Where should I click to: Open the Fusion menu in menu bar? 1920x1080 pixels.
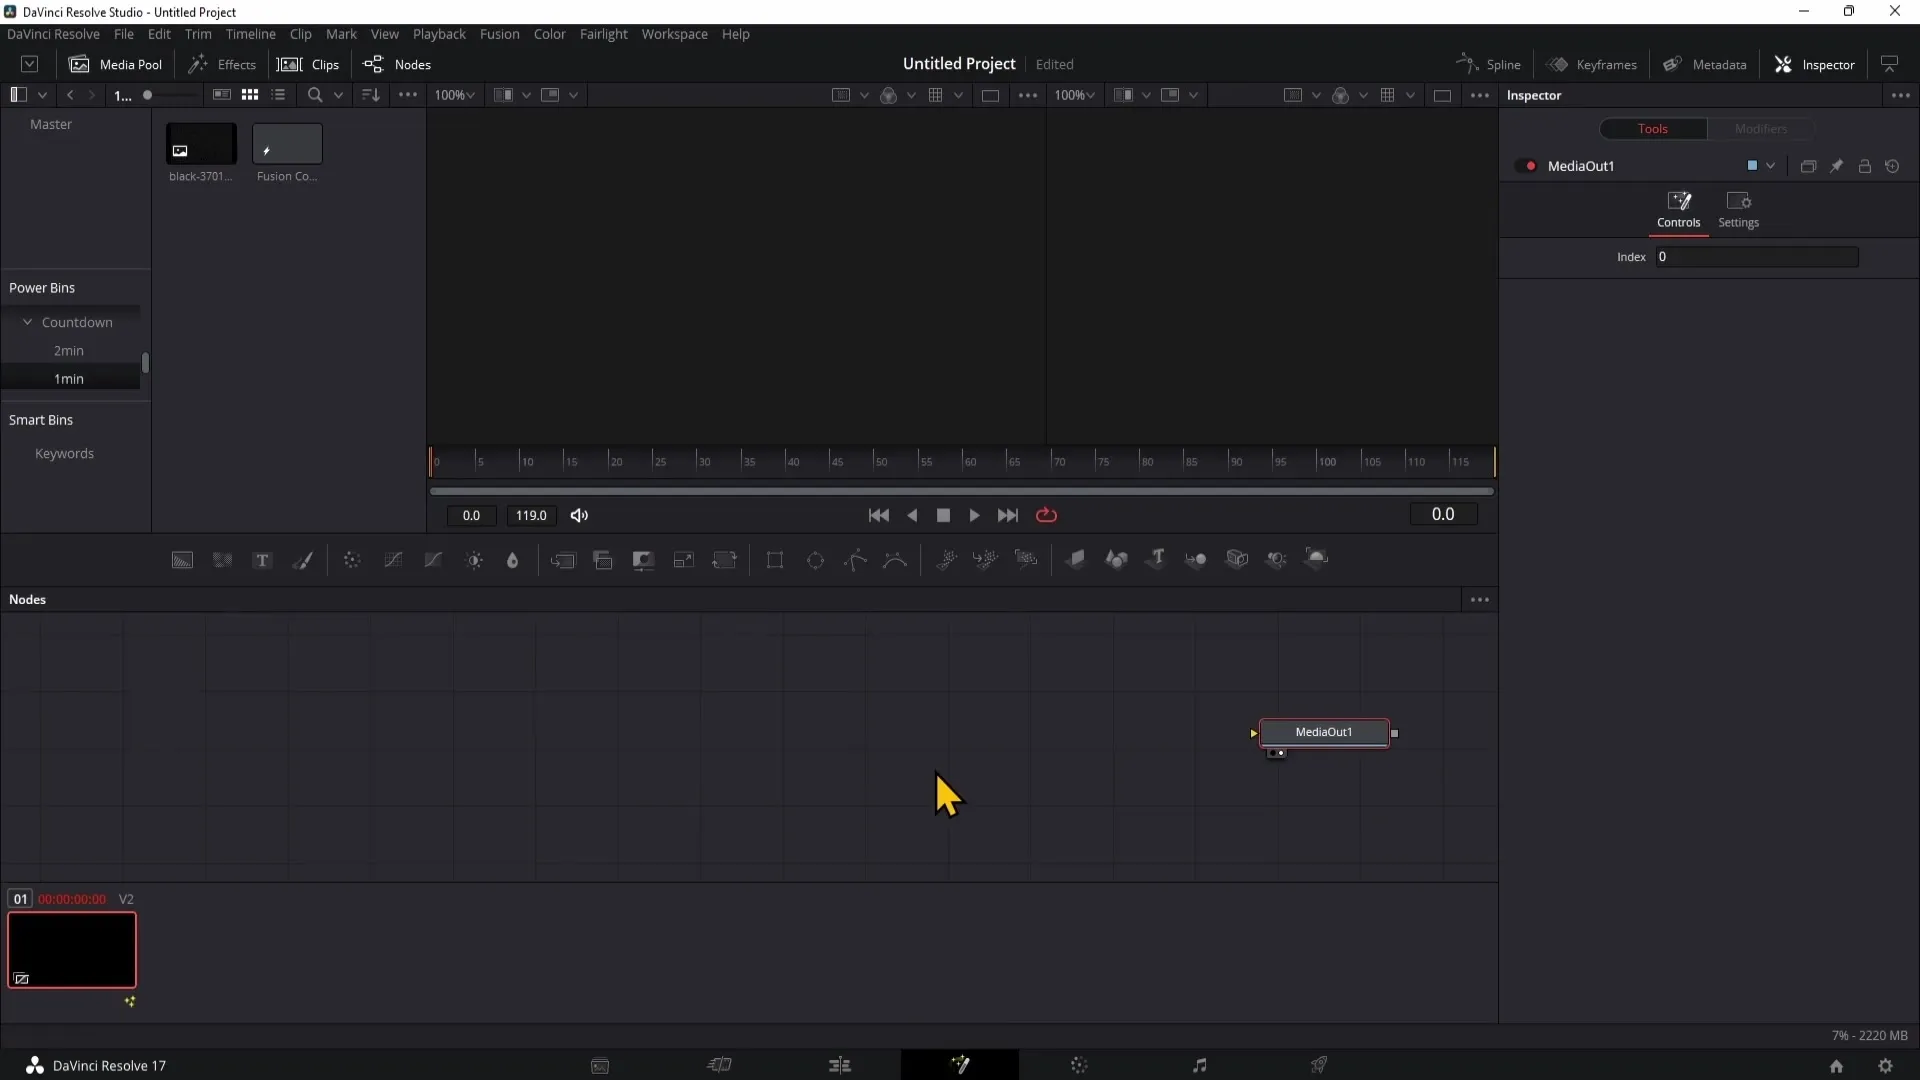[x=500, y=33]
